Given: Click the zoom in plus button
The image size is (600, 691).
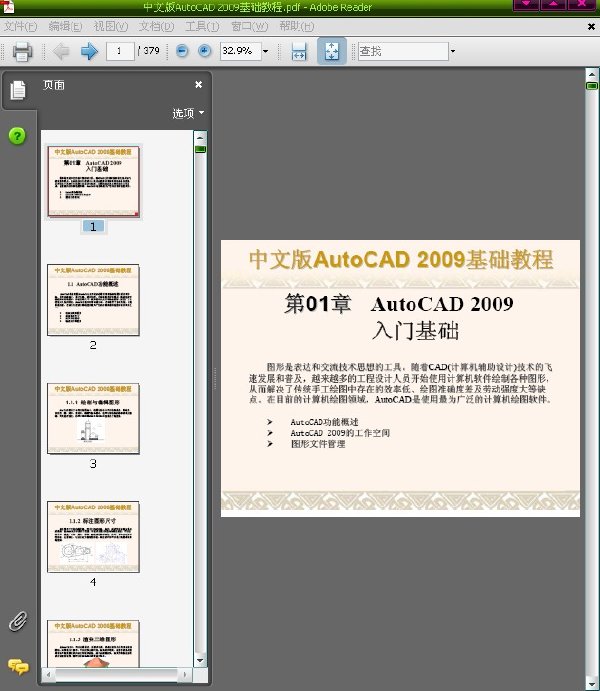Looking at the screenshot, I should coord(204,51).
